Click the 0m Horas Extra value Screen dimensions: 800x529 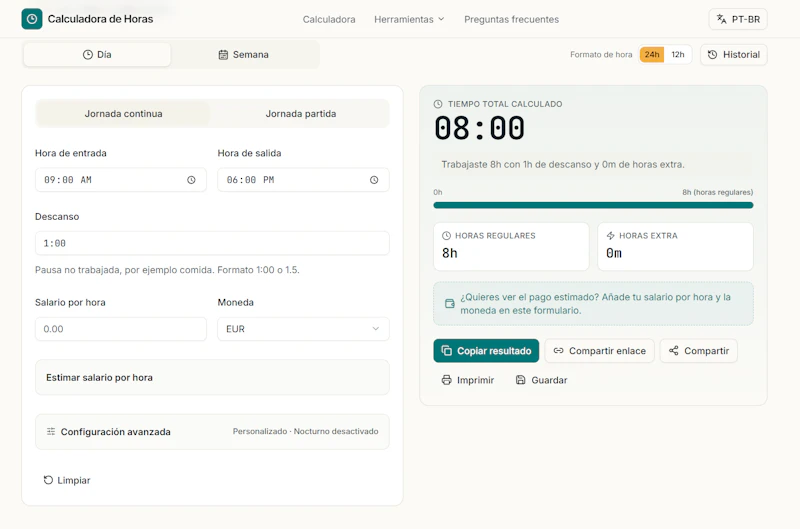pyautogui.click(x=614, y=253)
